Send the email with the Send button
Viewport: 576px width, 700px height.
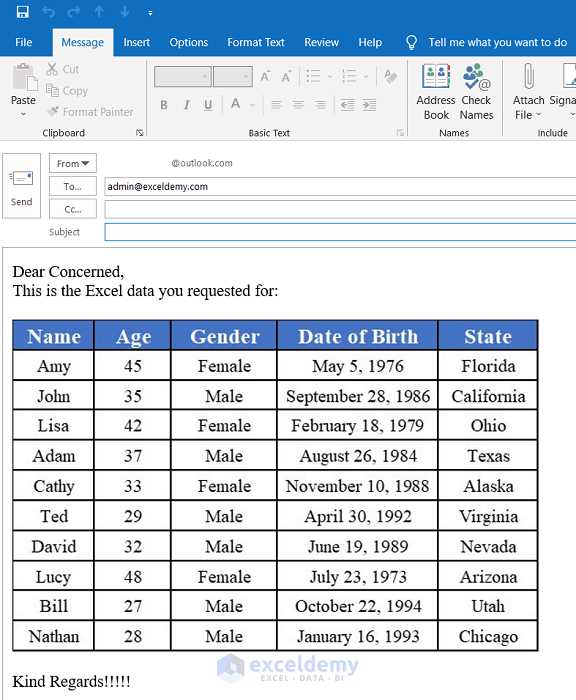pyautogui.click(x=21, y=186)
